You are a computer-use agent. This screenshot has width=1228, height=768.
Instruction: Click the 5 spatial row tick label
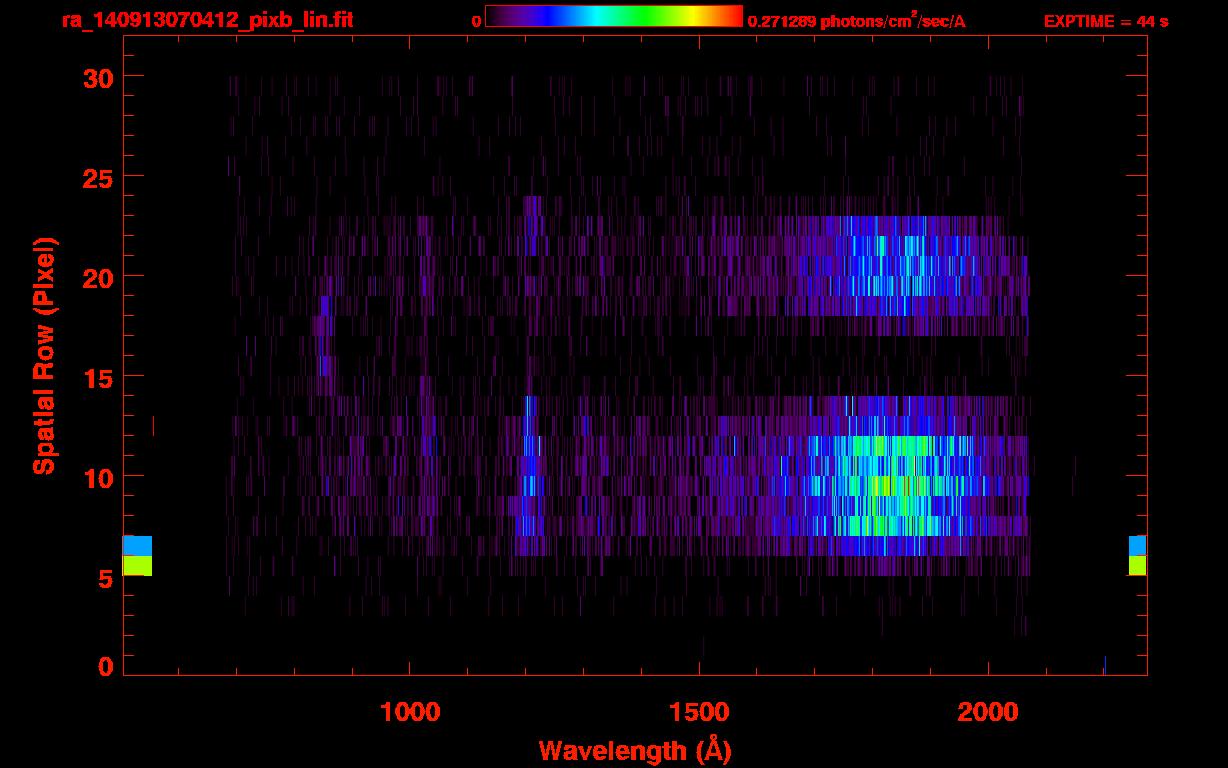click(105, 577)
